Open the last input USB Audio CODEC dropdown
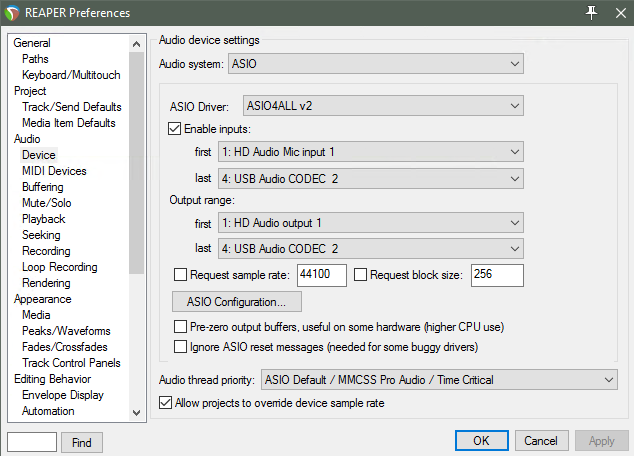634x456 pixels. pyautogui.click(x=371, y=178)
